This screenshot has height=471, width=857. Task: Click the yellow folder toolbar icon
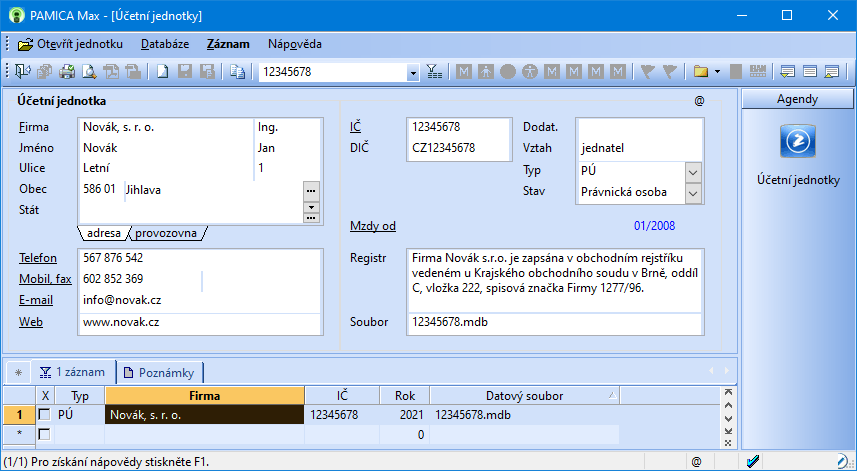click(x=700, y=72)
